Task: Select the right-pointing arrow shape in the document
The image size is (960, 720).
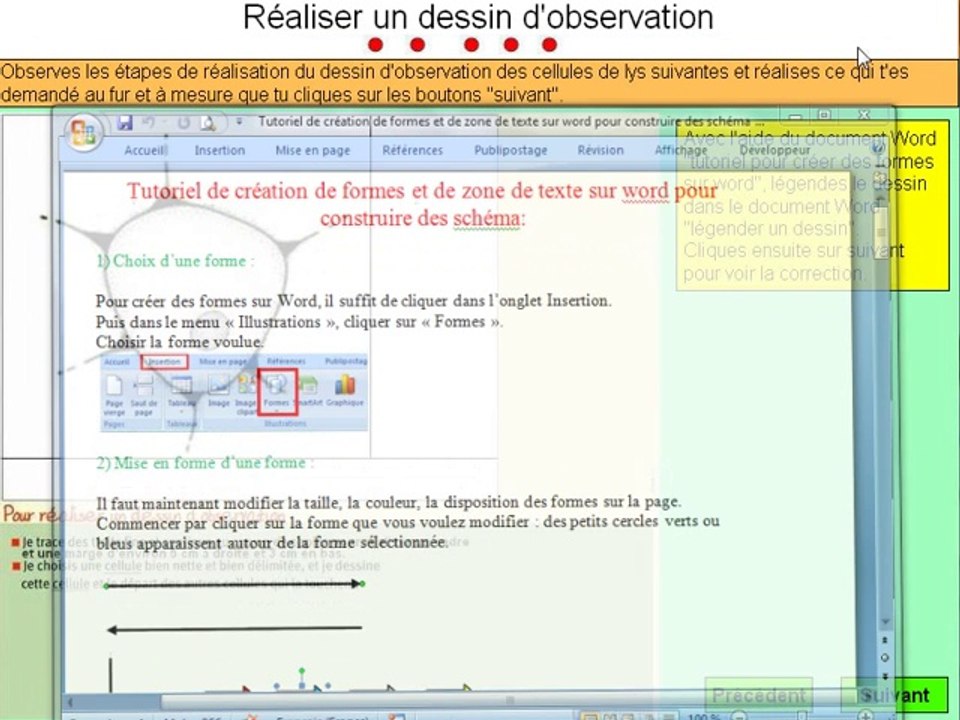Action: 234,585
